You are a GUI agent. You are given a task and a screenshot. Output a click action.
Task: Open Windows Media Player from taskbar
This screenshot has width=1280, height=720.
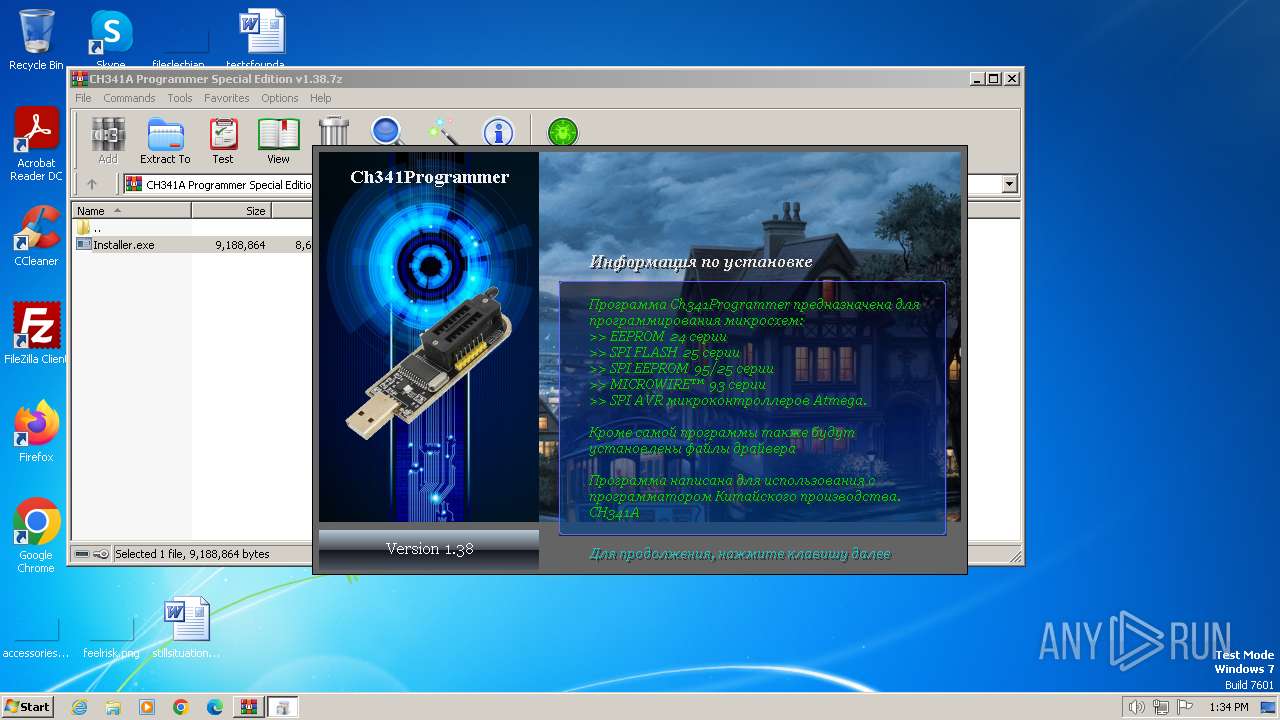[x=147, y=707]
